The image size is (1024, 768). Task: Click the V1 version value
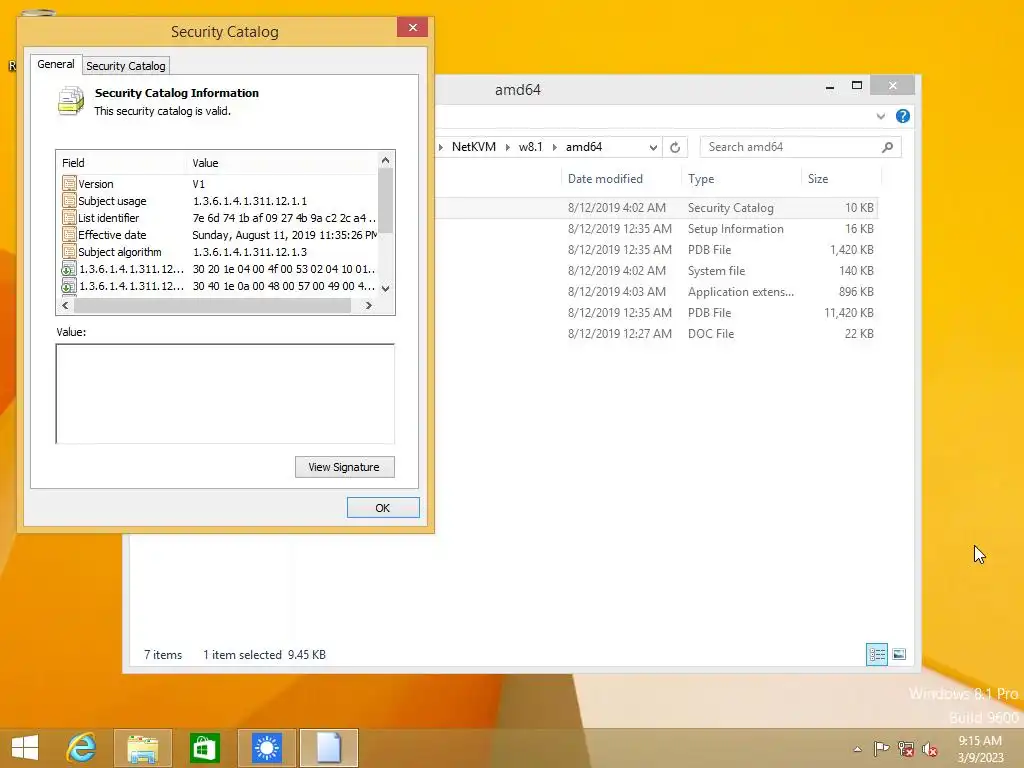coord(199,184)
